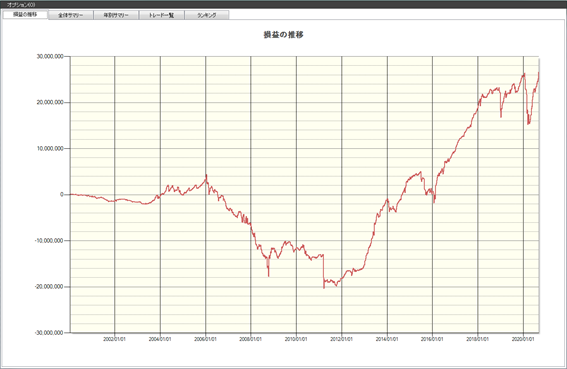
Task: Click the 2006/01/01 x-axis date label
Action: tap(205, 339)
